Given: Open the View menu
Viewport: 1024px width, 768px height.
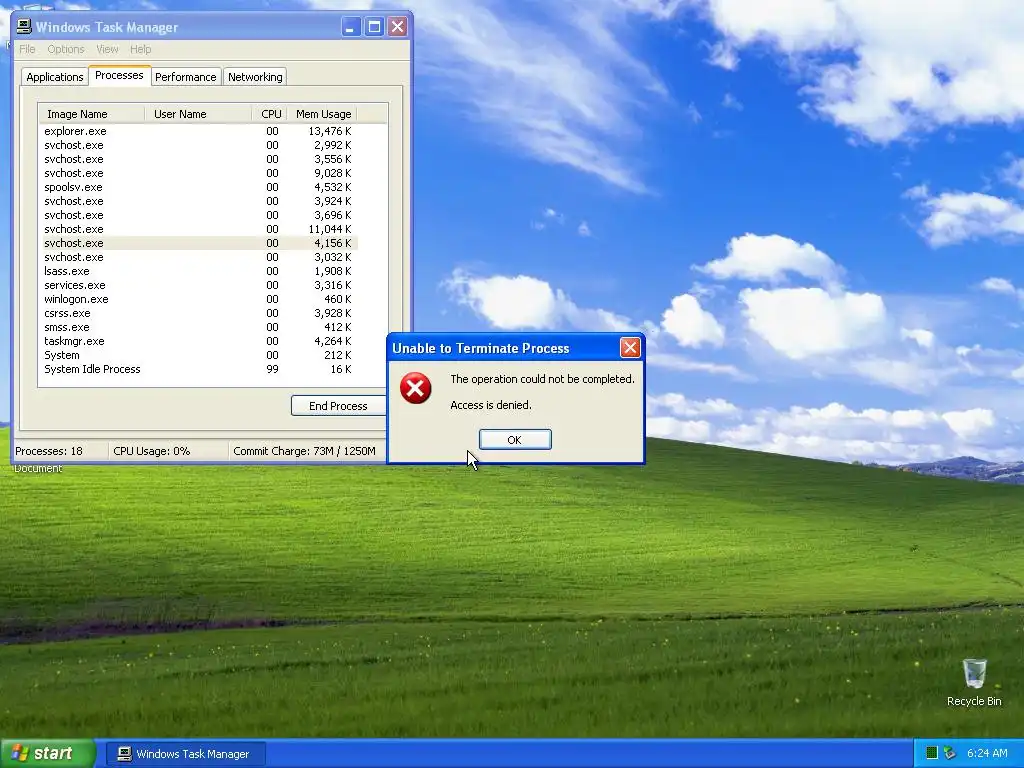Looking at the screenshot, I should tap(107, 49).
